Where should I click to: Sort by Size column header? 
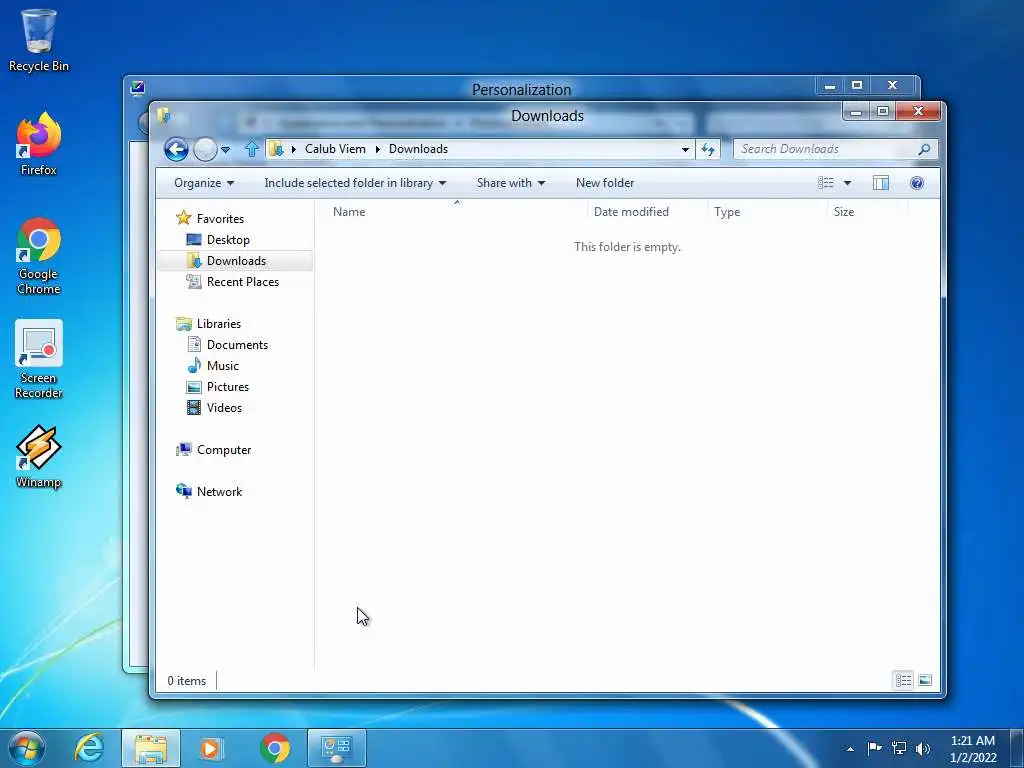844,212
